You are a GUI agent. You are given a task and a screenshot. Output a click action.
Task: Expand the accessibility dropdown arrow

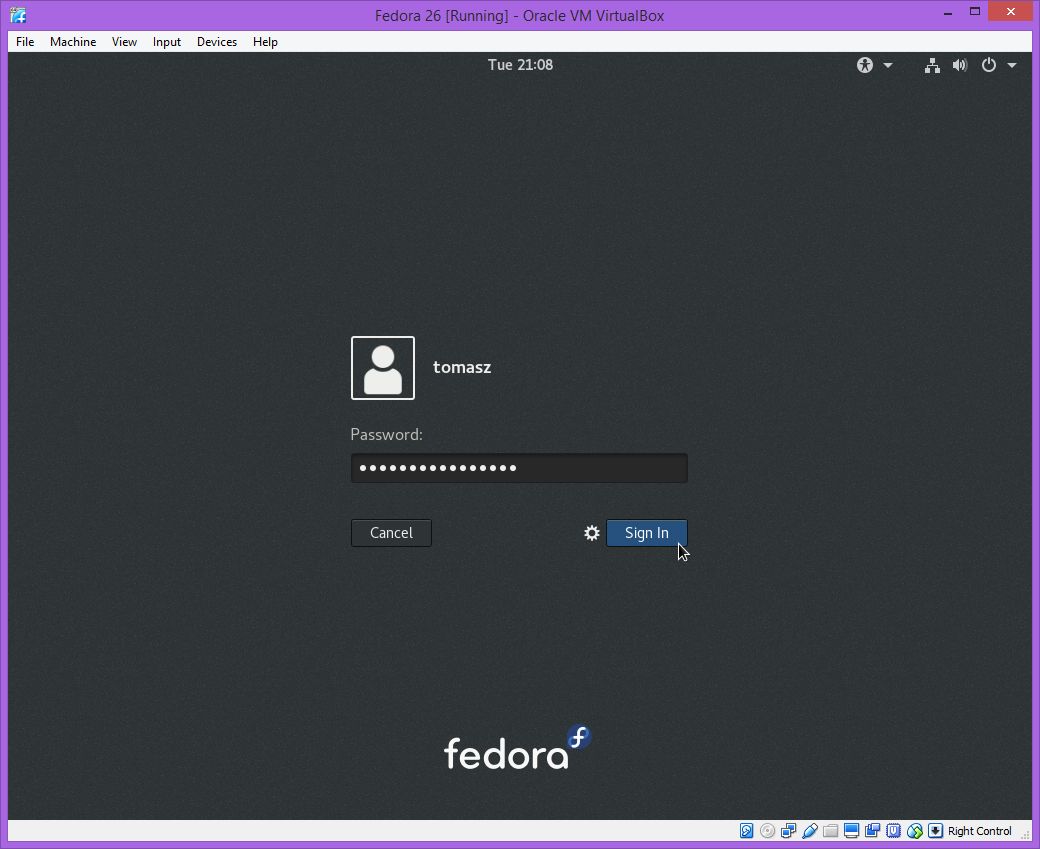click(x=888, y=65)
